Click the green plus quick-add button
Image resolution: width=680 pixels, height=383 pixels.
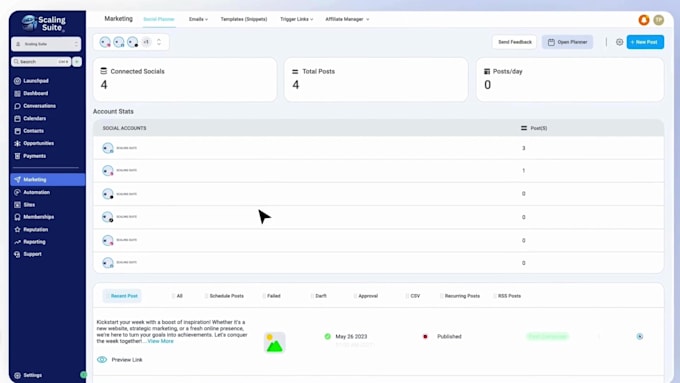pyautogui.click(x=77, y=62)
